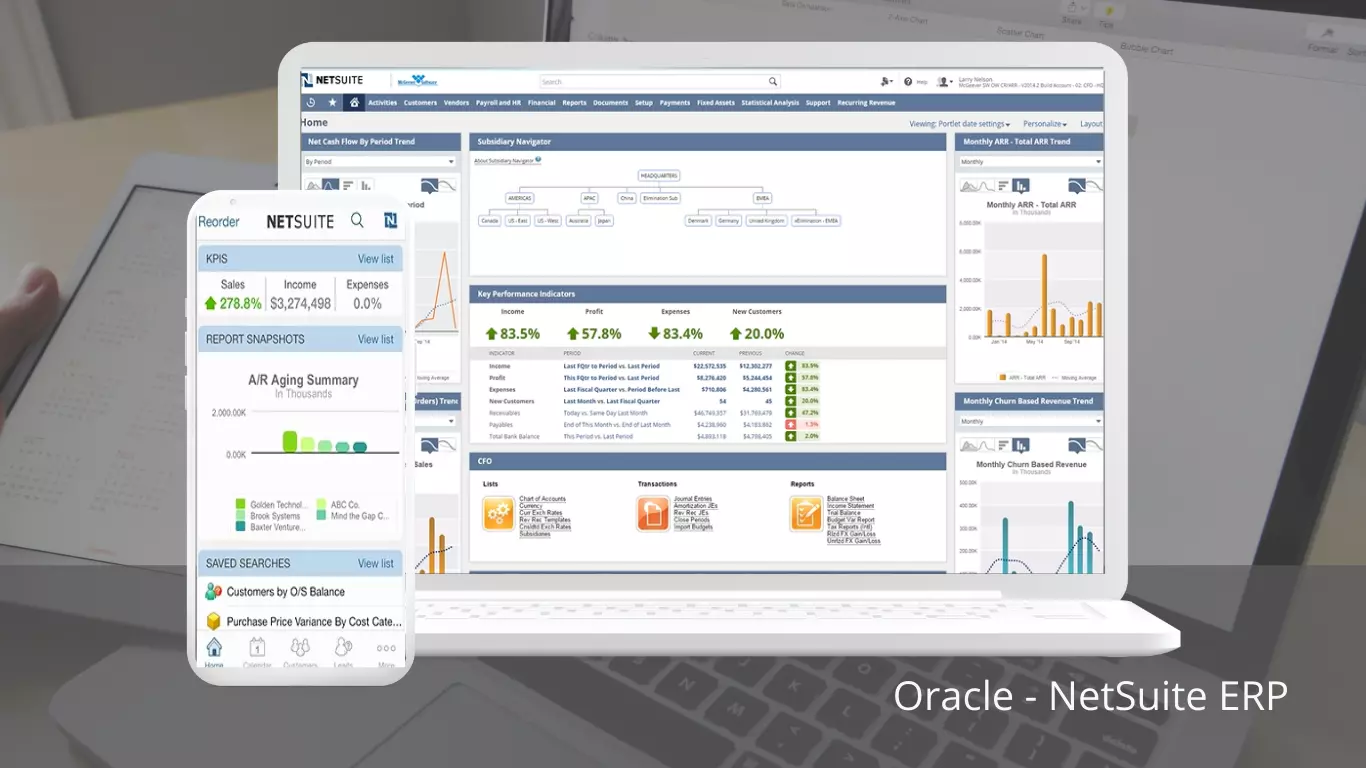Open the Recent Records clock icon in laptop navbar
The height and width of the screenshot is (768, 1366).
click(x=311, y=103)
